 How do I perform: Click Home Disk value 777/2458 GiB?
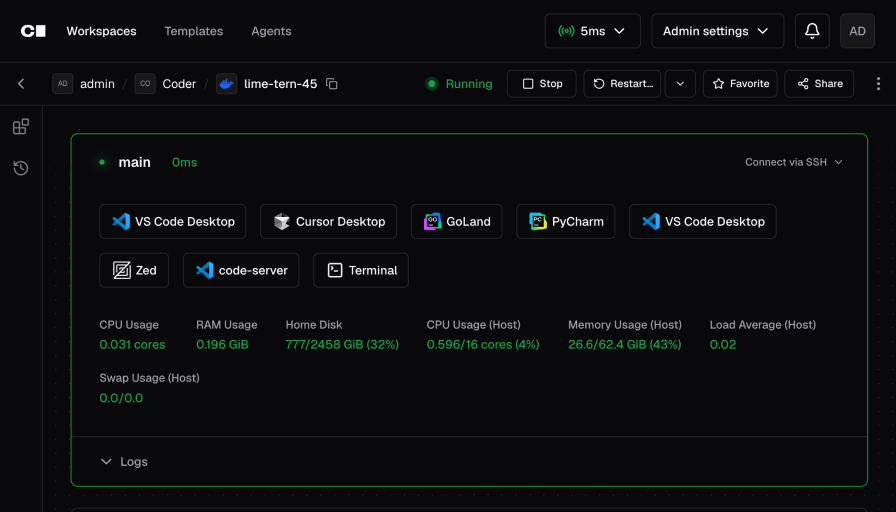click(342, 345)
